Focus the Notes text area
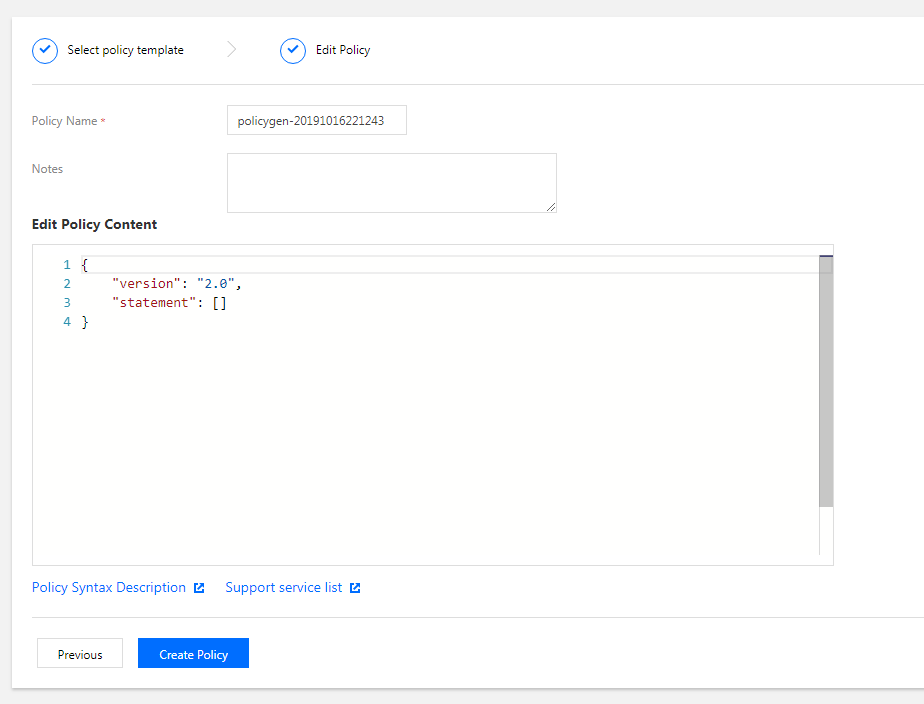 tap(392, 183)
